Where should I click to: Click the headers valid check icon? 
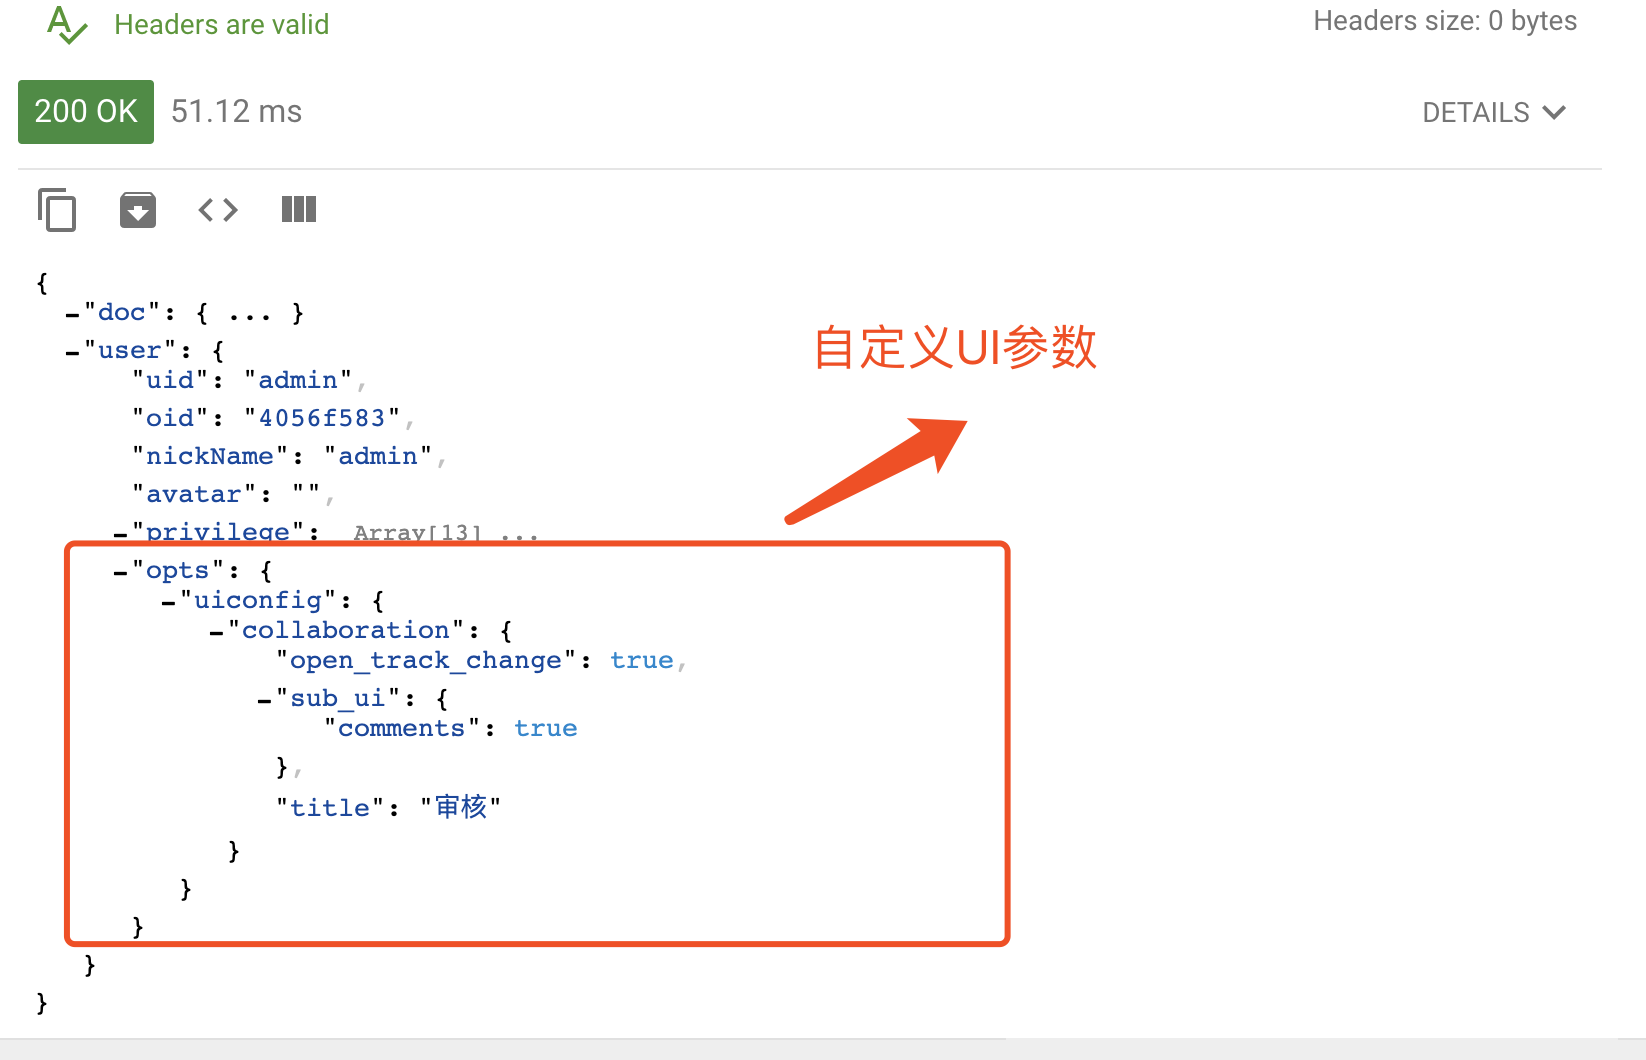pyautogui.click(x=67, y=25)
